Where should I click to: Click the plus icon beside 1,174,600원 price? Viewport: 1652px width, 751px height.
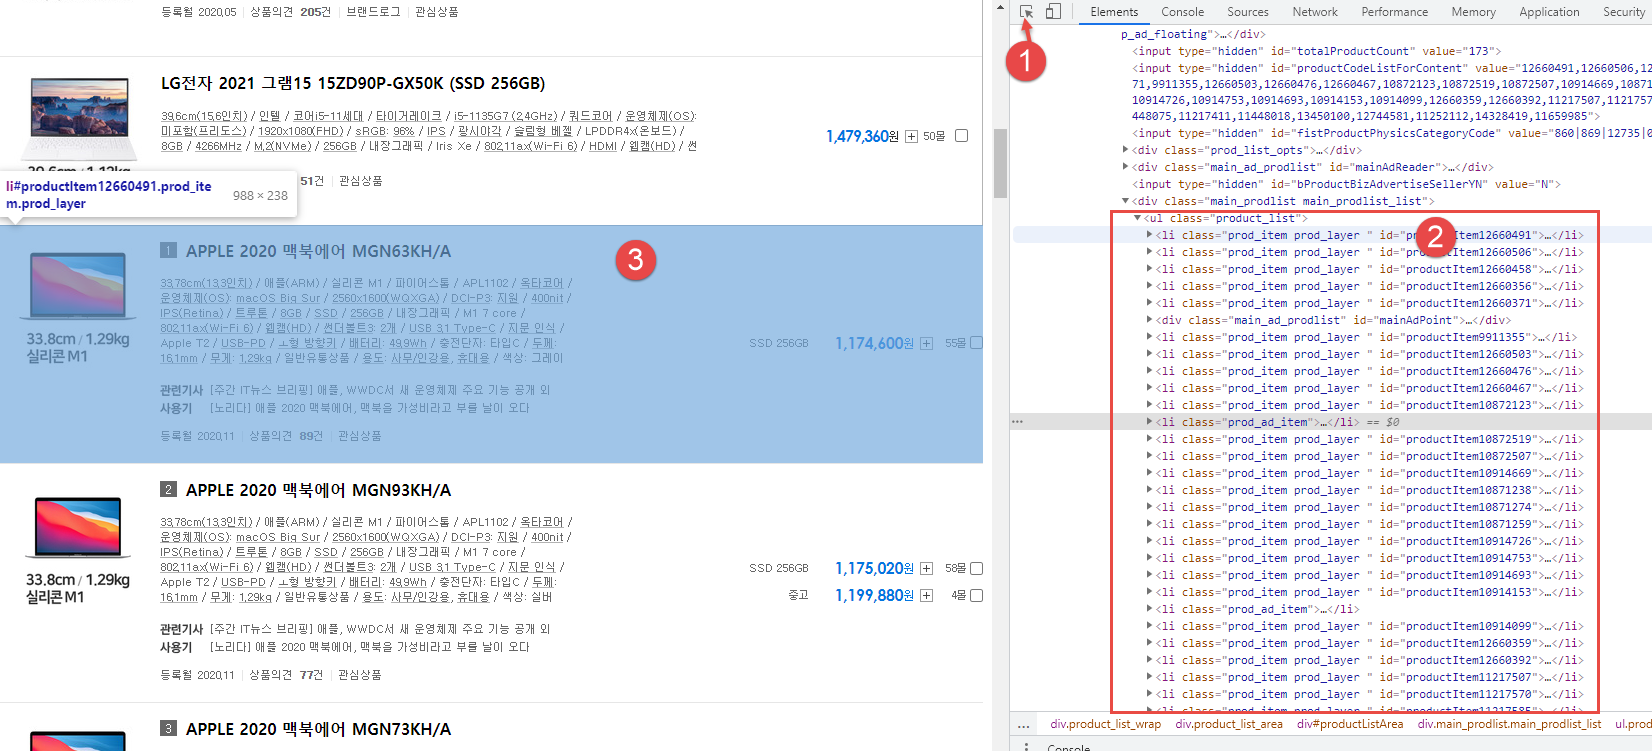[926, 344]
